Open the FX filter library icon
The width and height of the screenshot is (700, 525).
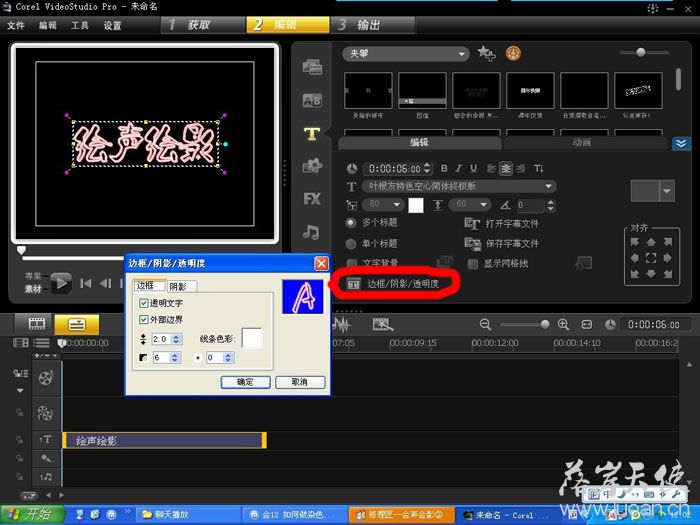coord(312,199)
